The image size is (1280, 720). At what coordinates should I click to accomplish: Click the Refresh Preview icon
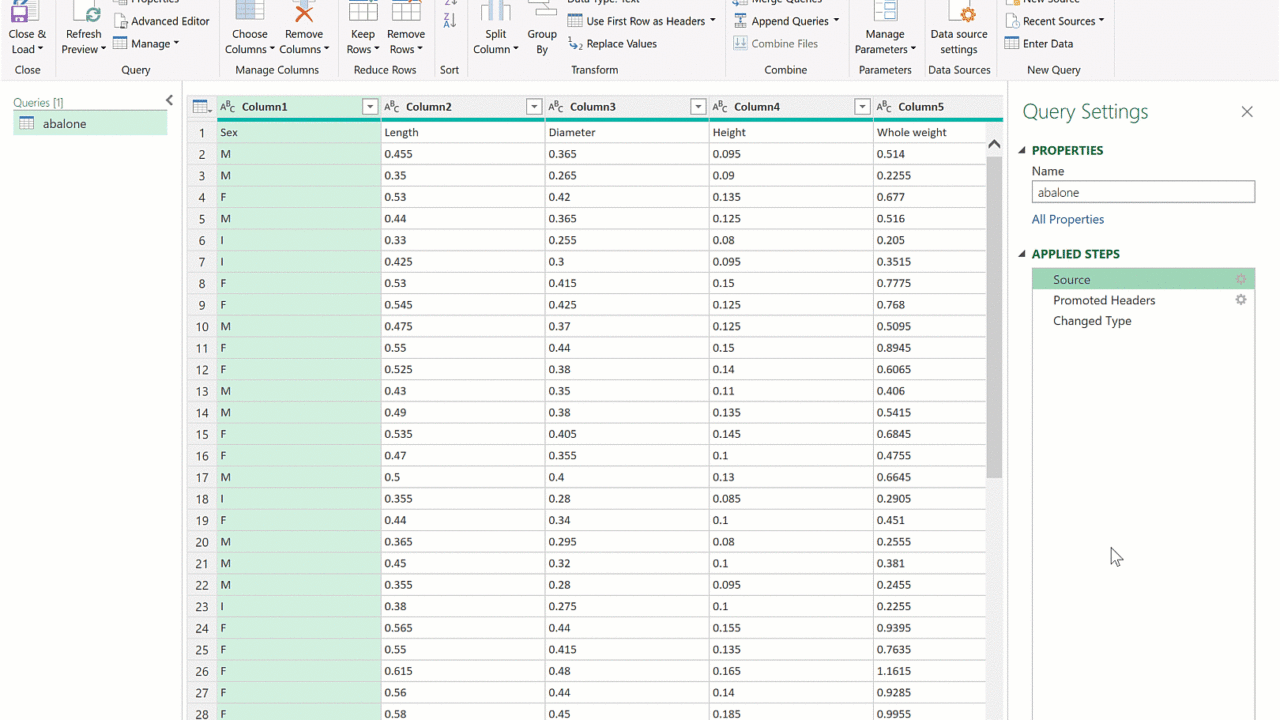[85, 14]
